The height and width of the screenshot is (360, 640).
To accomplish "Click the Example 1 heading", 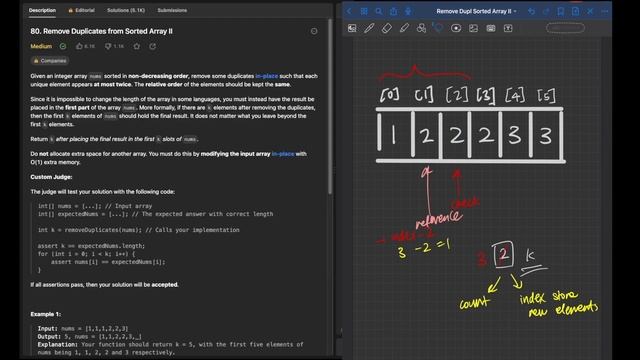I will (45, 314).
